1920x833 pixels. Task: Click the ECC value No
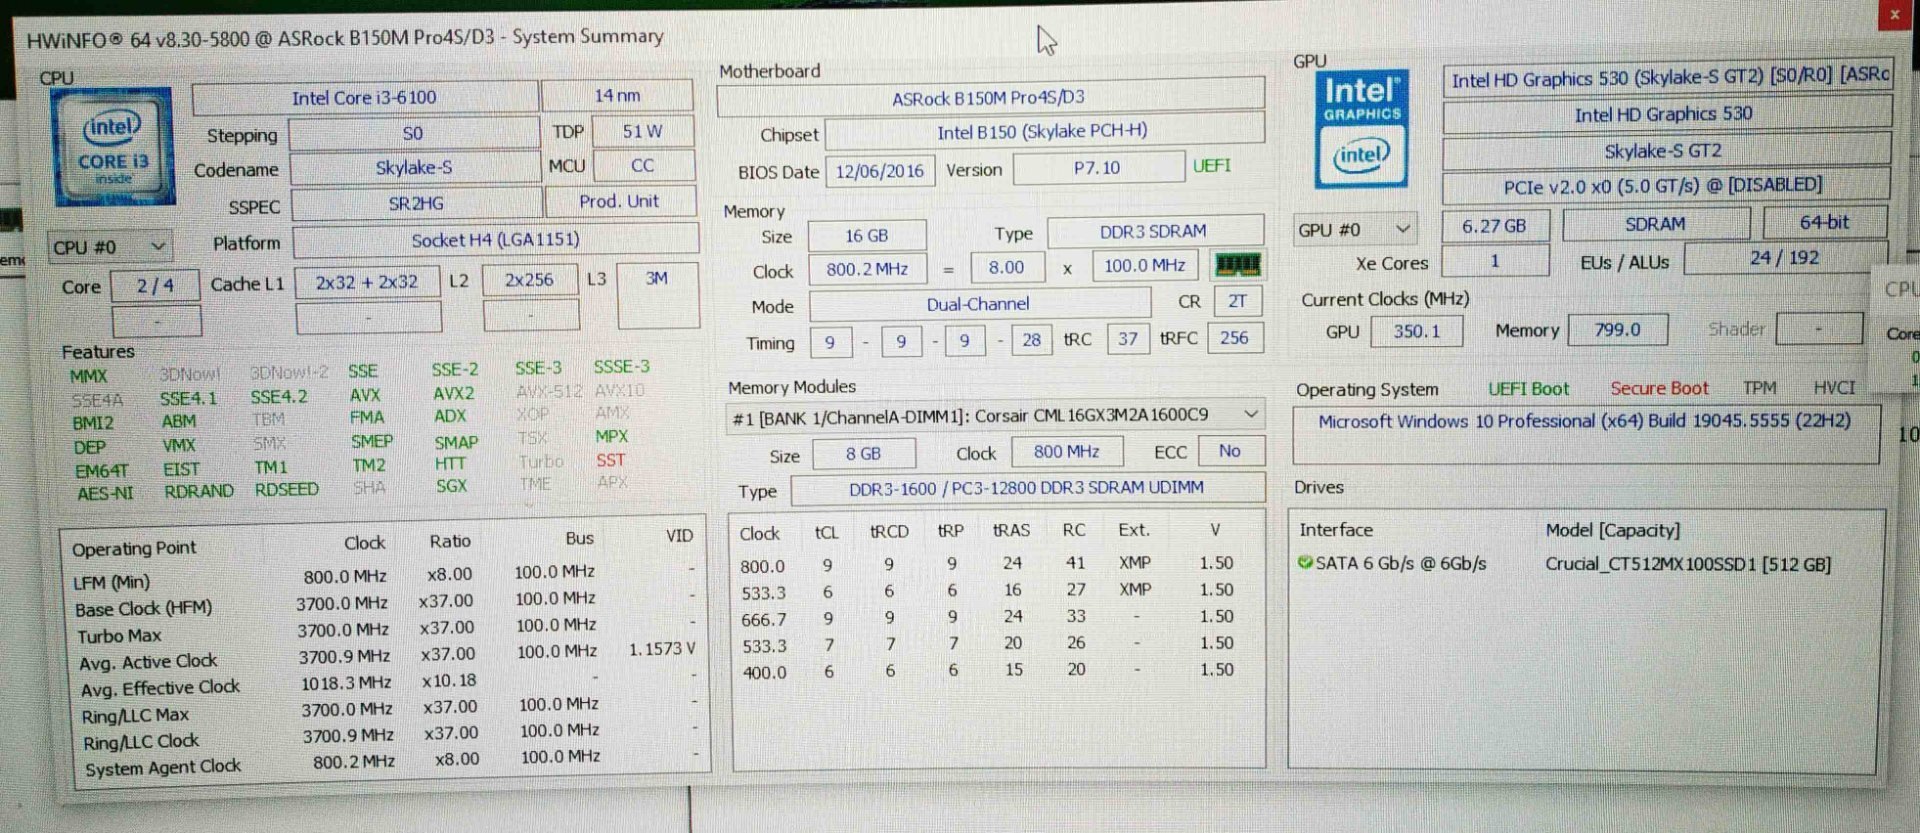(1230, 451)
